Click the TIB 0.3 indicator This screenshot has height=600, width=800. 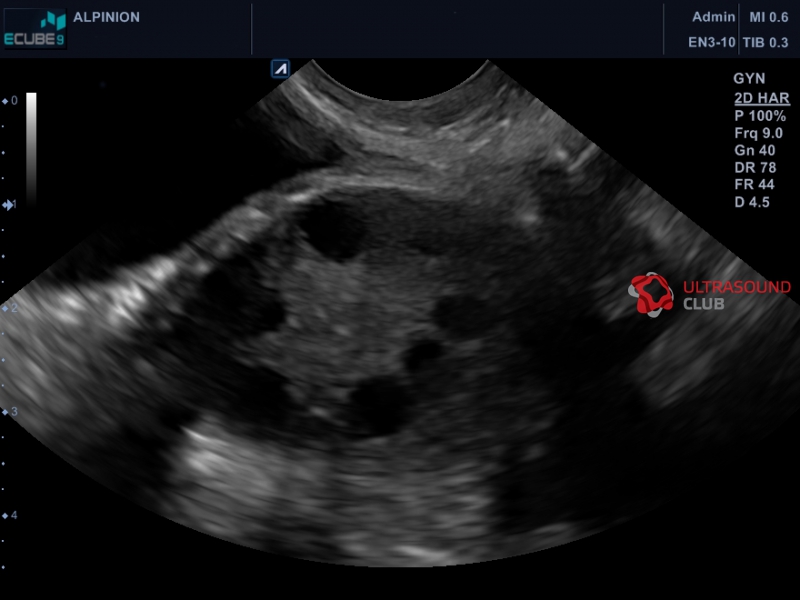tap(765, 42)
